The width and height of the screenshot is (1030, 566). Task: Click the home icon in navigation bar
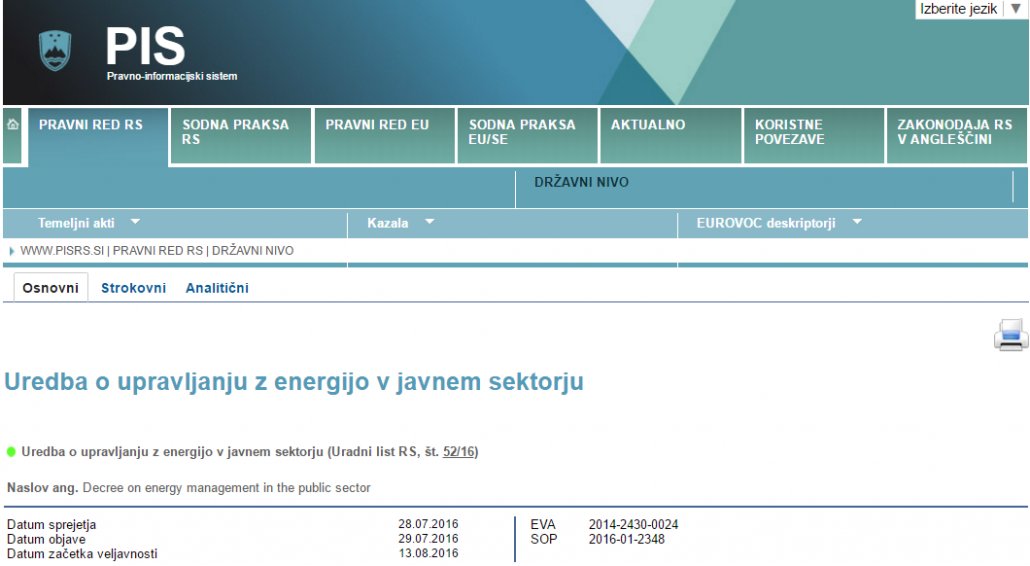[x=13, y=125]
